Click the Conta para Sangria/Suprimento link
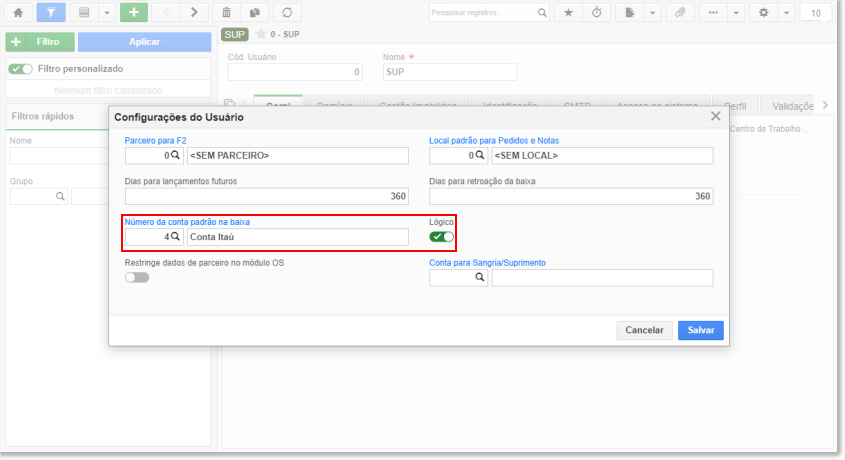Screen dimensions: 845x460 (x=487, y=263)
